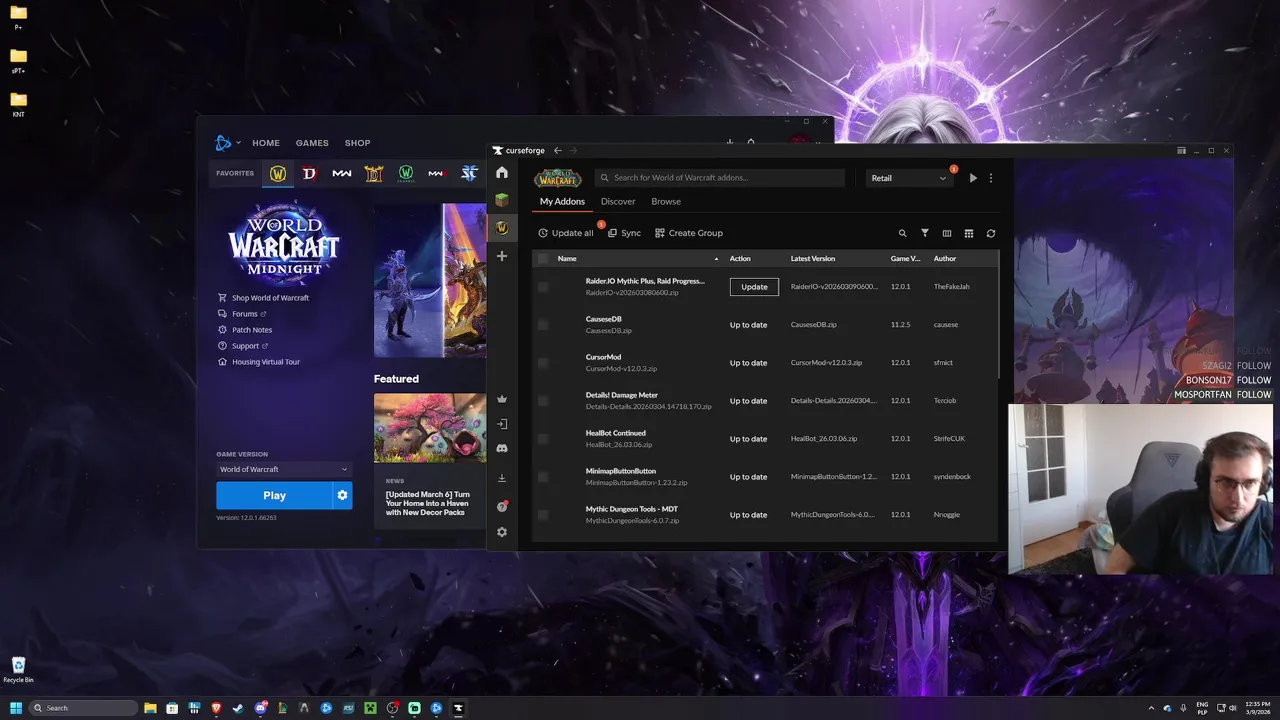Update the Raider.IO addon
Screen dimensions: 1280x720
click(x=754, y=287)
